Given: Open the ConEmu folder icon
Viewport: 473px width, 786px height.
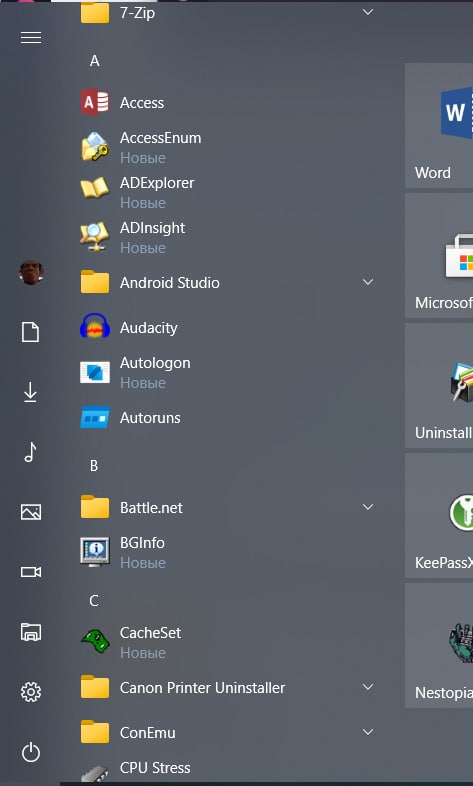Looking at the screenshot, I should pos(95,732).
